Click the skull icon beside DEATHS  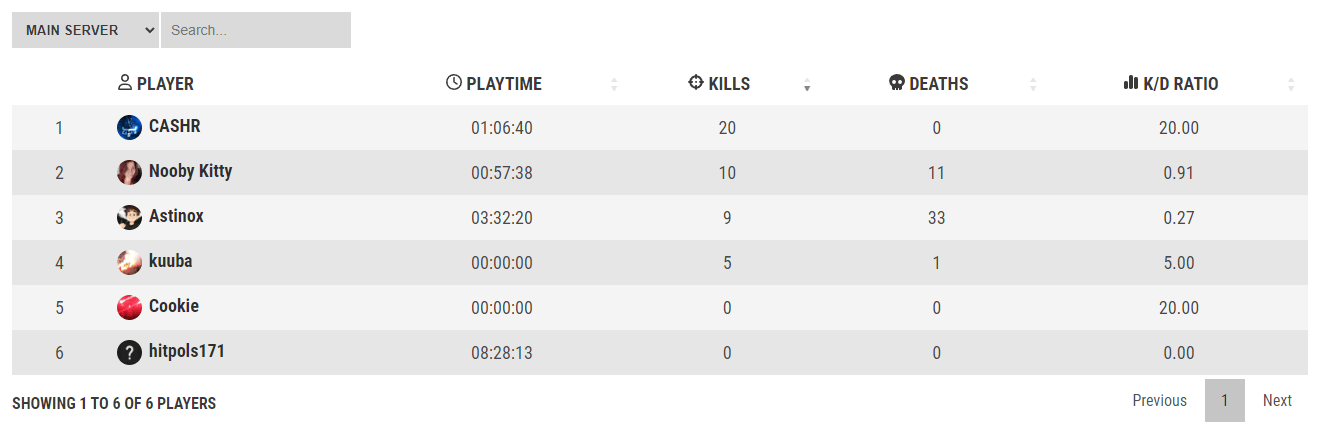(x=897, y=83)
